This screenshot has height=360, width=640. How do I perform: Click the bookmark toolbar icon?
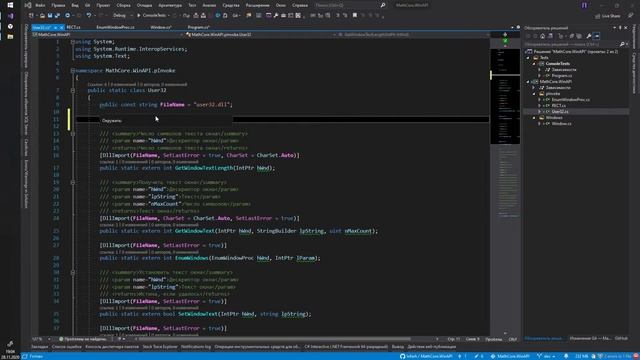[355, 16]
